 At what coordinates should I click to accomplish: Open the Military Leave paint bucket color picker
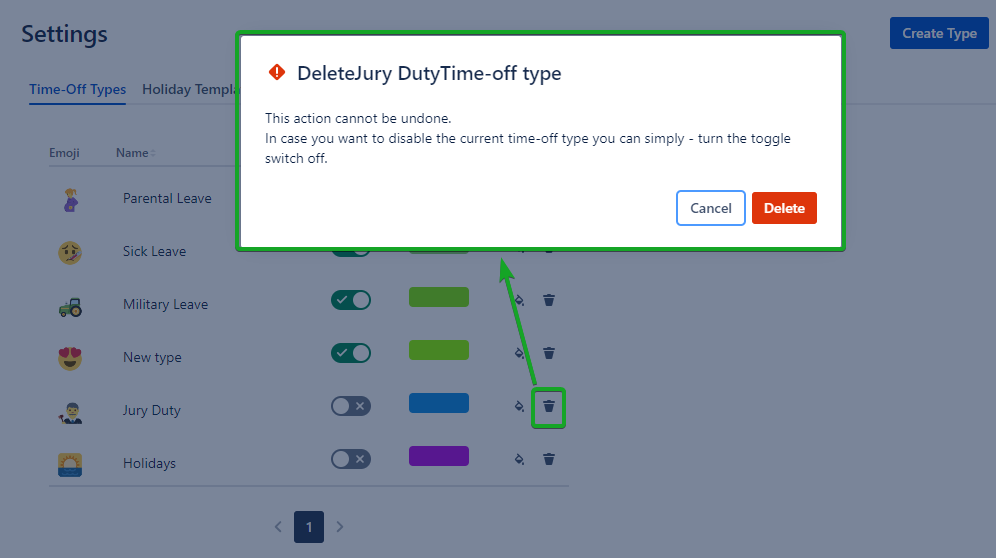coord(518,299)
